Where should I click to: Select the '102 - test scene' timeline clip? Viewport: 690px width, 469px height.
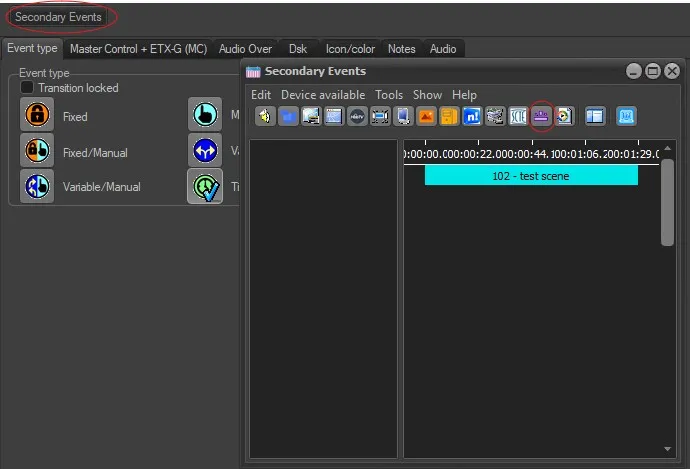pos(531,175)
